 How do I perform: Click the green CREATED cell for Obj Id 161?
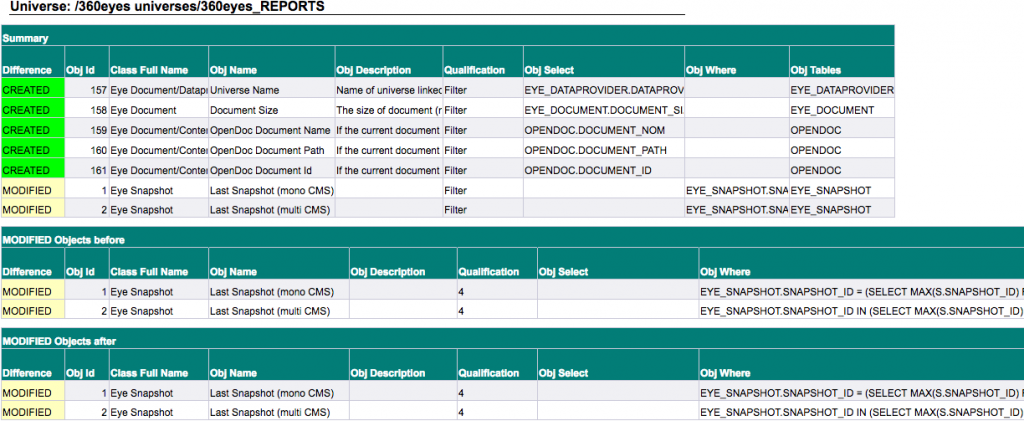tap(31, 170)
